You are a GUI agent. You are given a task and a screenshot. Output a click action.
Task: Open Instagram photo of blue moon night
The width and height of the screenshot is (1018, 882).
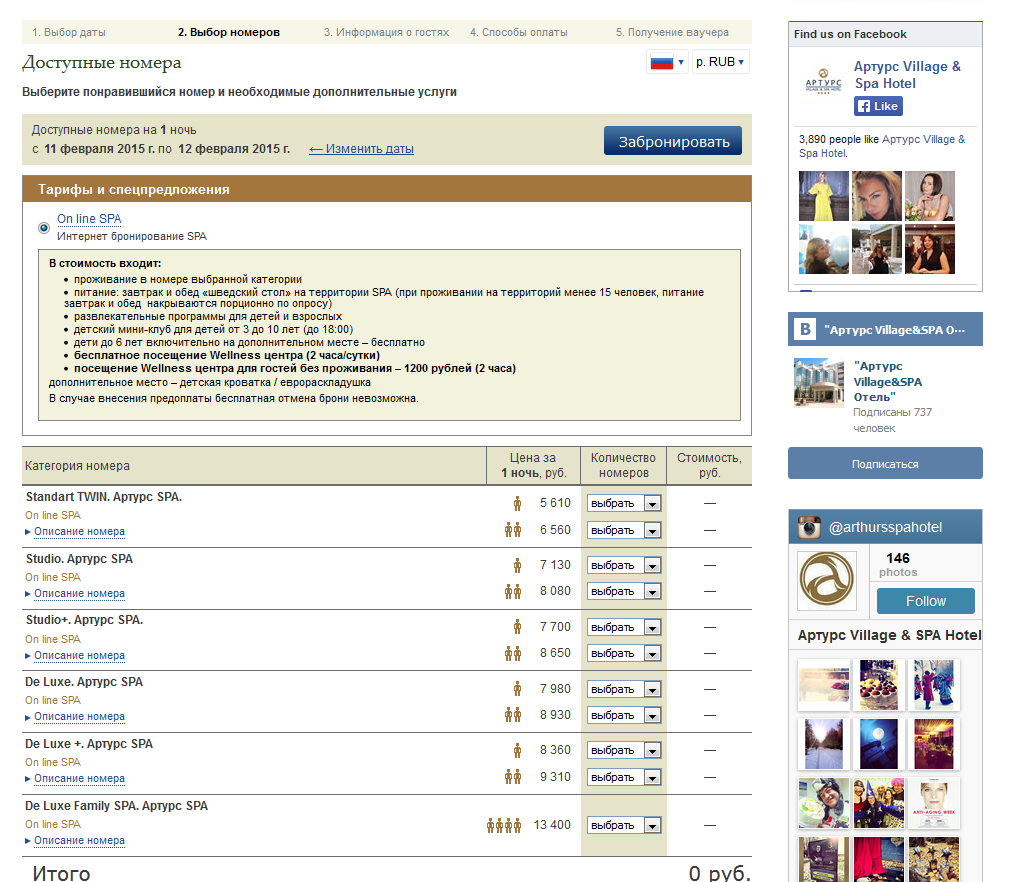coord(878,744)
